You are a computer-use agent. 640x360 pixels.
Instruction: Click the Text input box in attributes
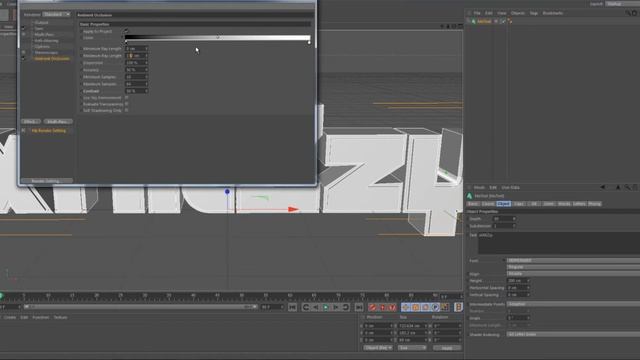point(559,243)
